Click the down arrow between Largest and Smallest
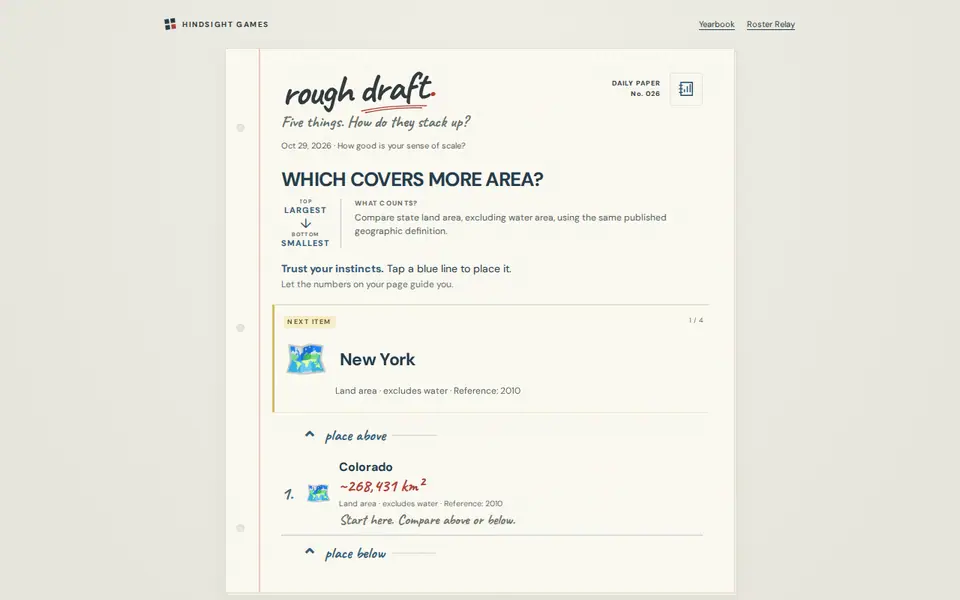This screenshot has width=960, height=600. [x=305, y=223]
